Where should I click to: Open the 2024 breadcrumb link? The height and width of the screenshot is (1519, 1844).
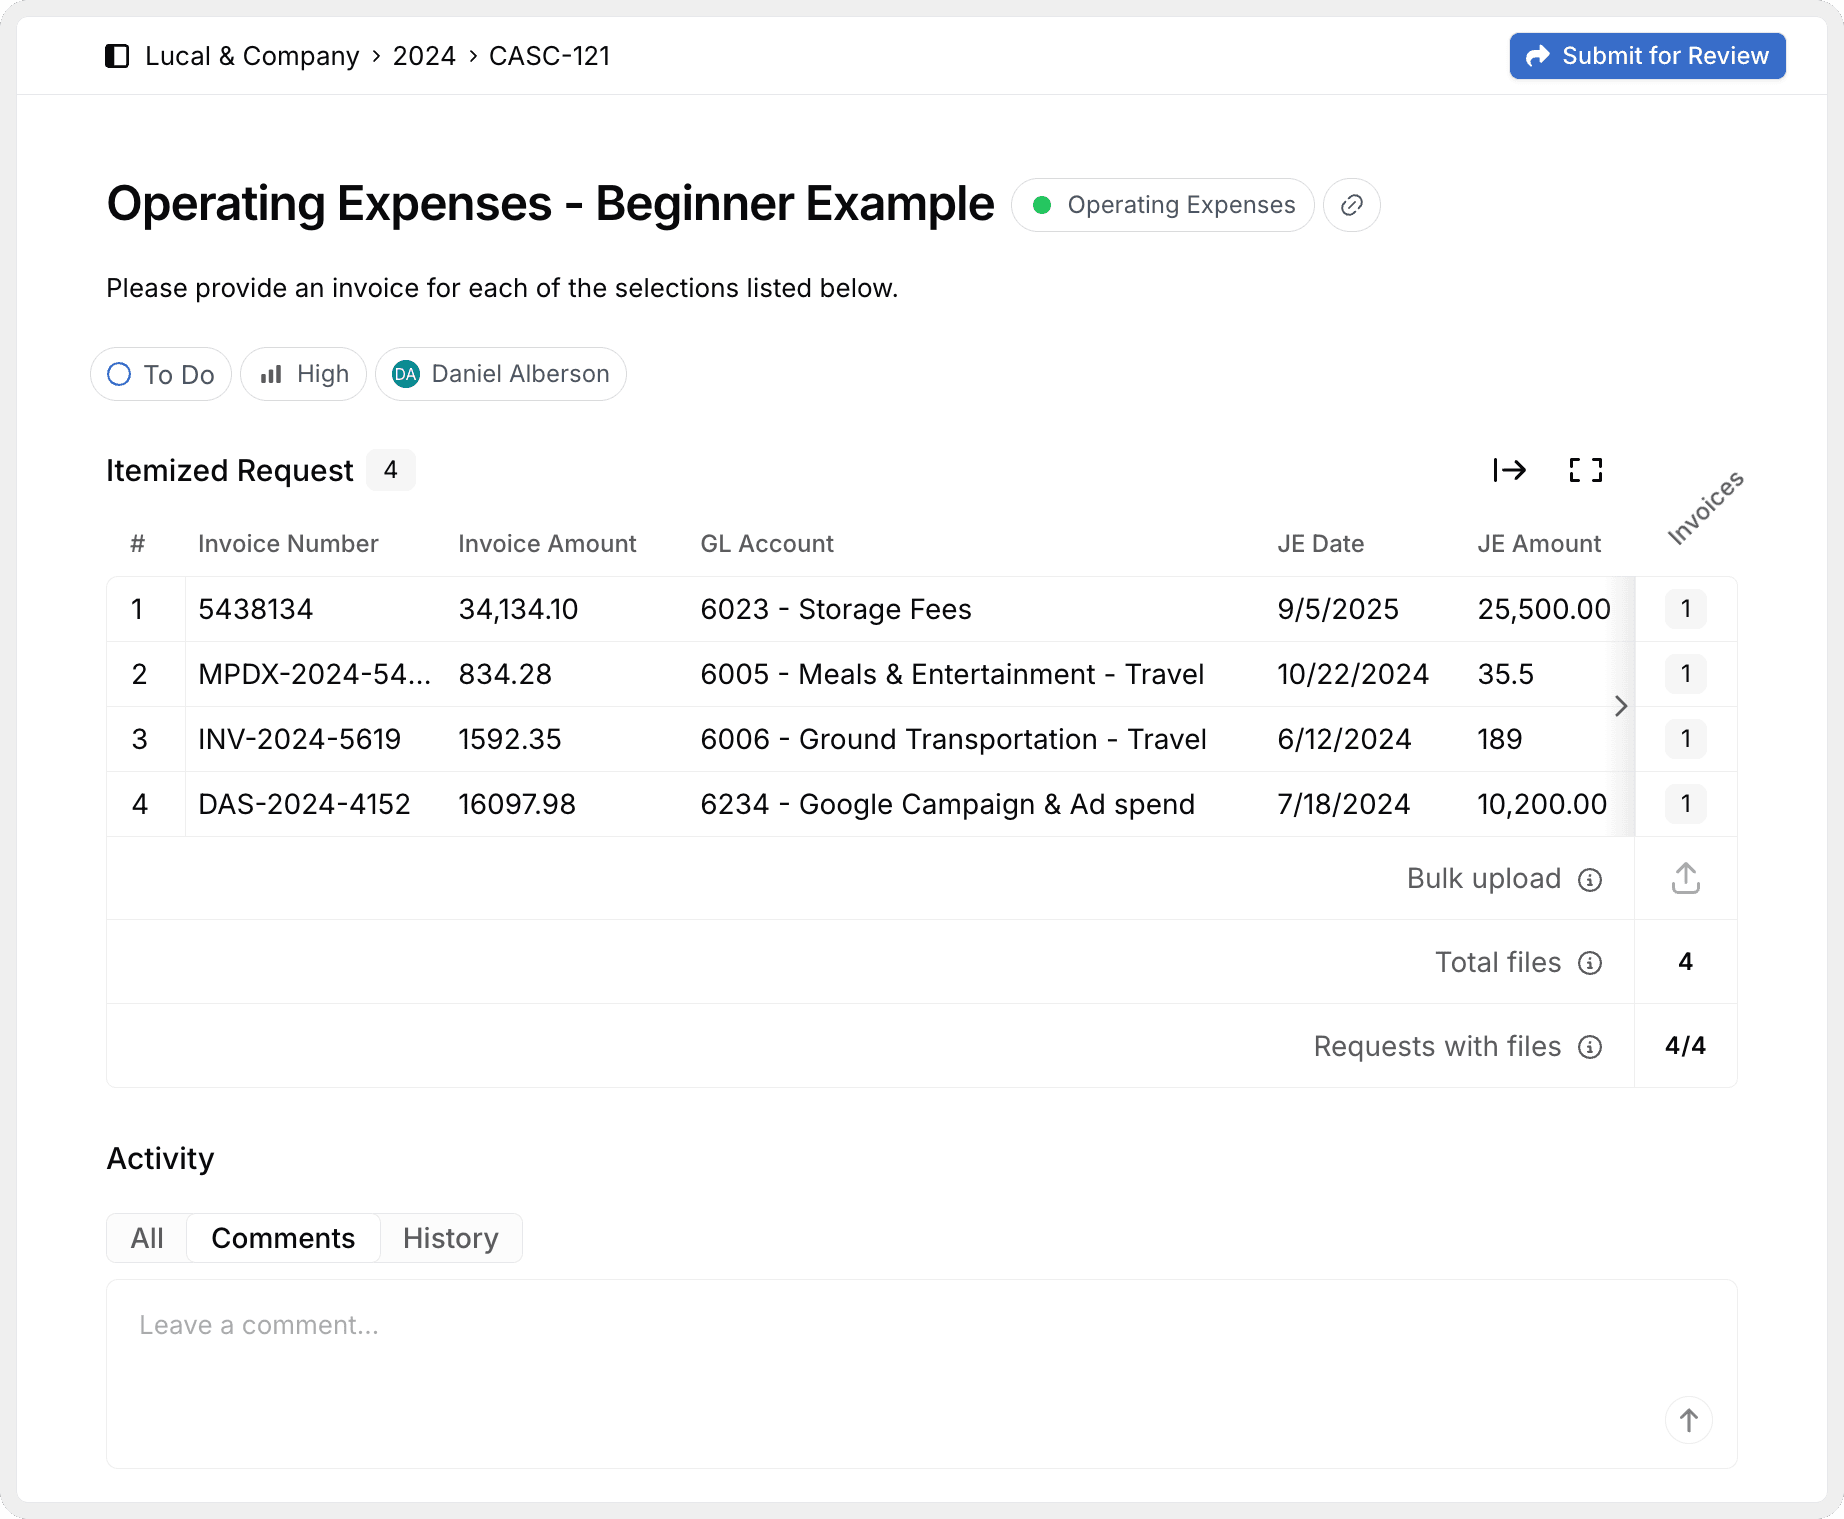(x=424, y=56)
